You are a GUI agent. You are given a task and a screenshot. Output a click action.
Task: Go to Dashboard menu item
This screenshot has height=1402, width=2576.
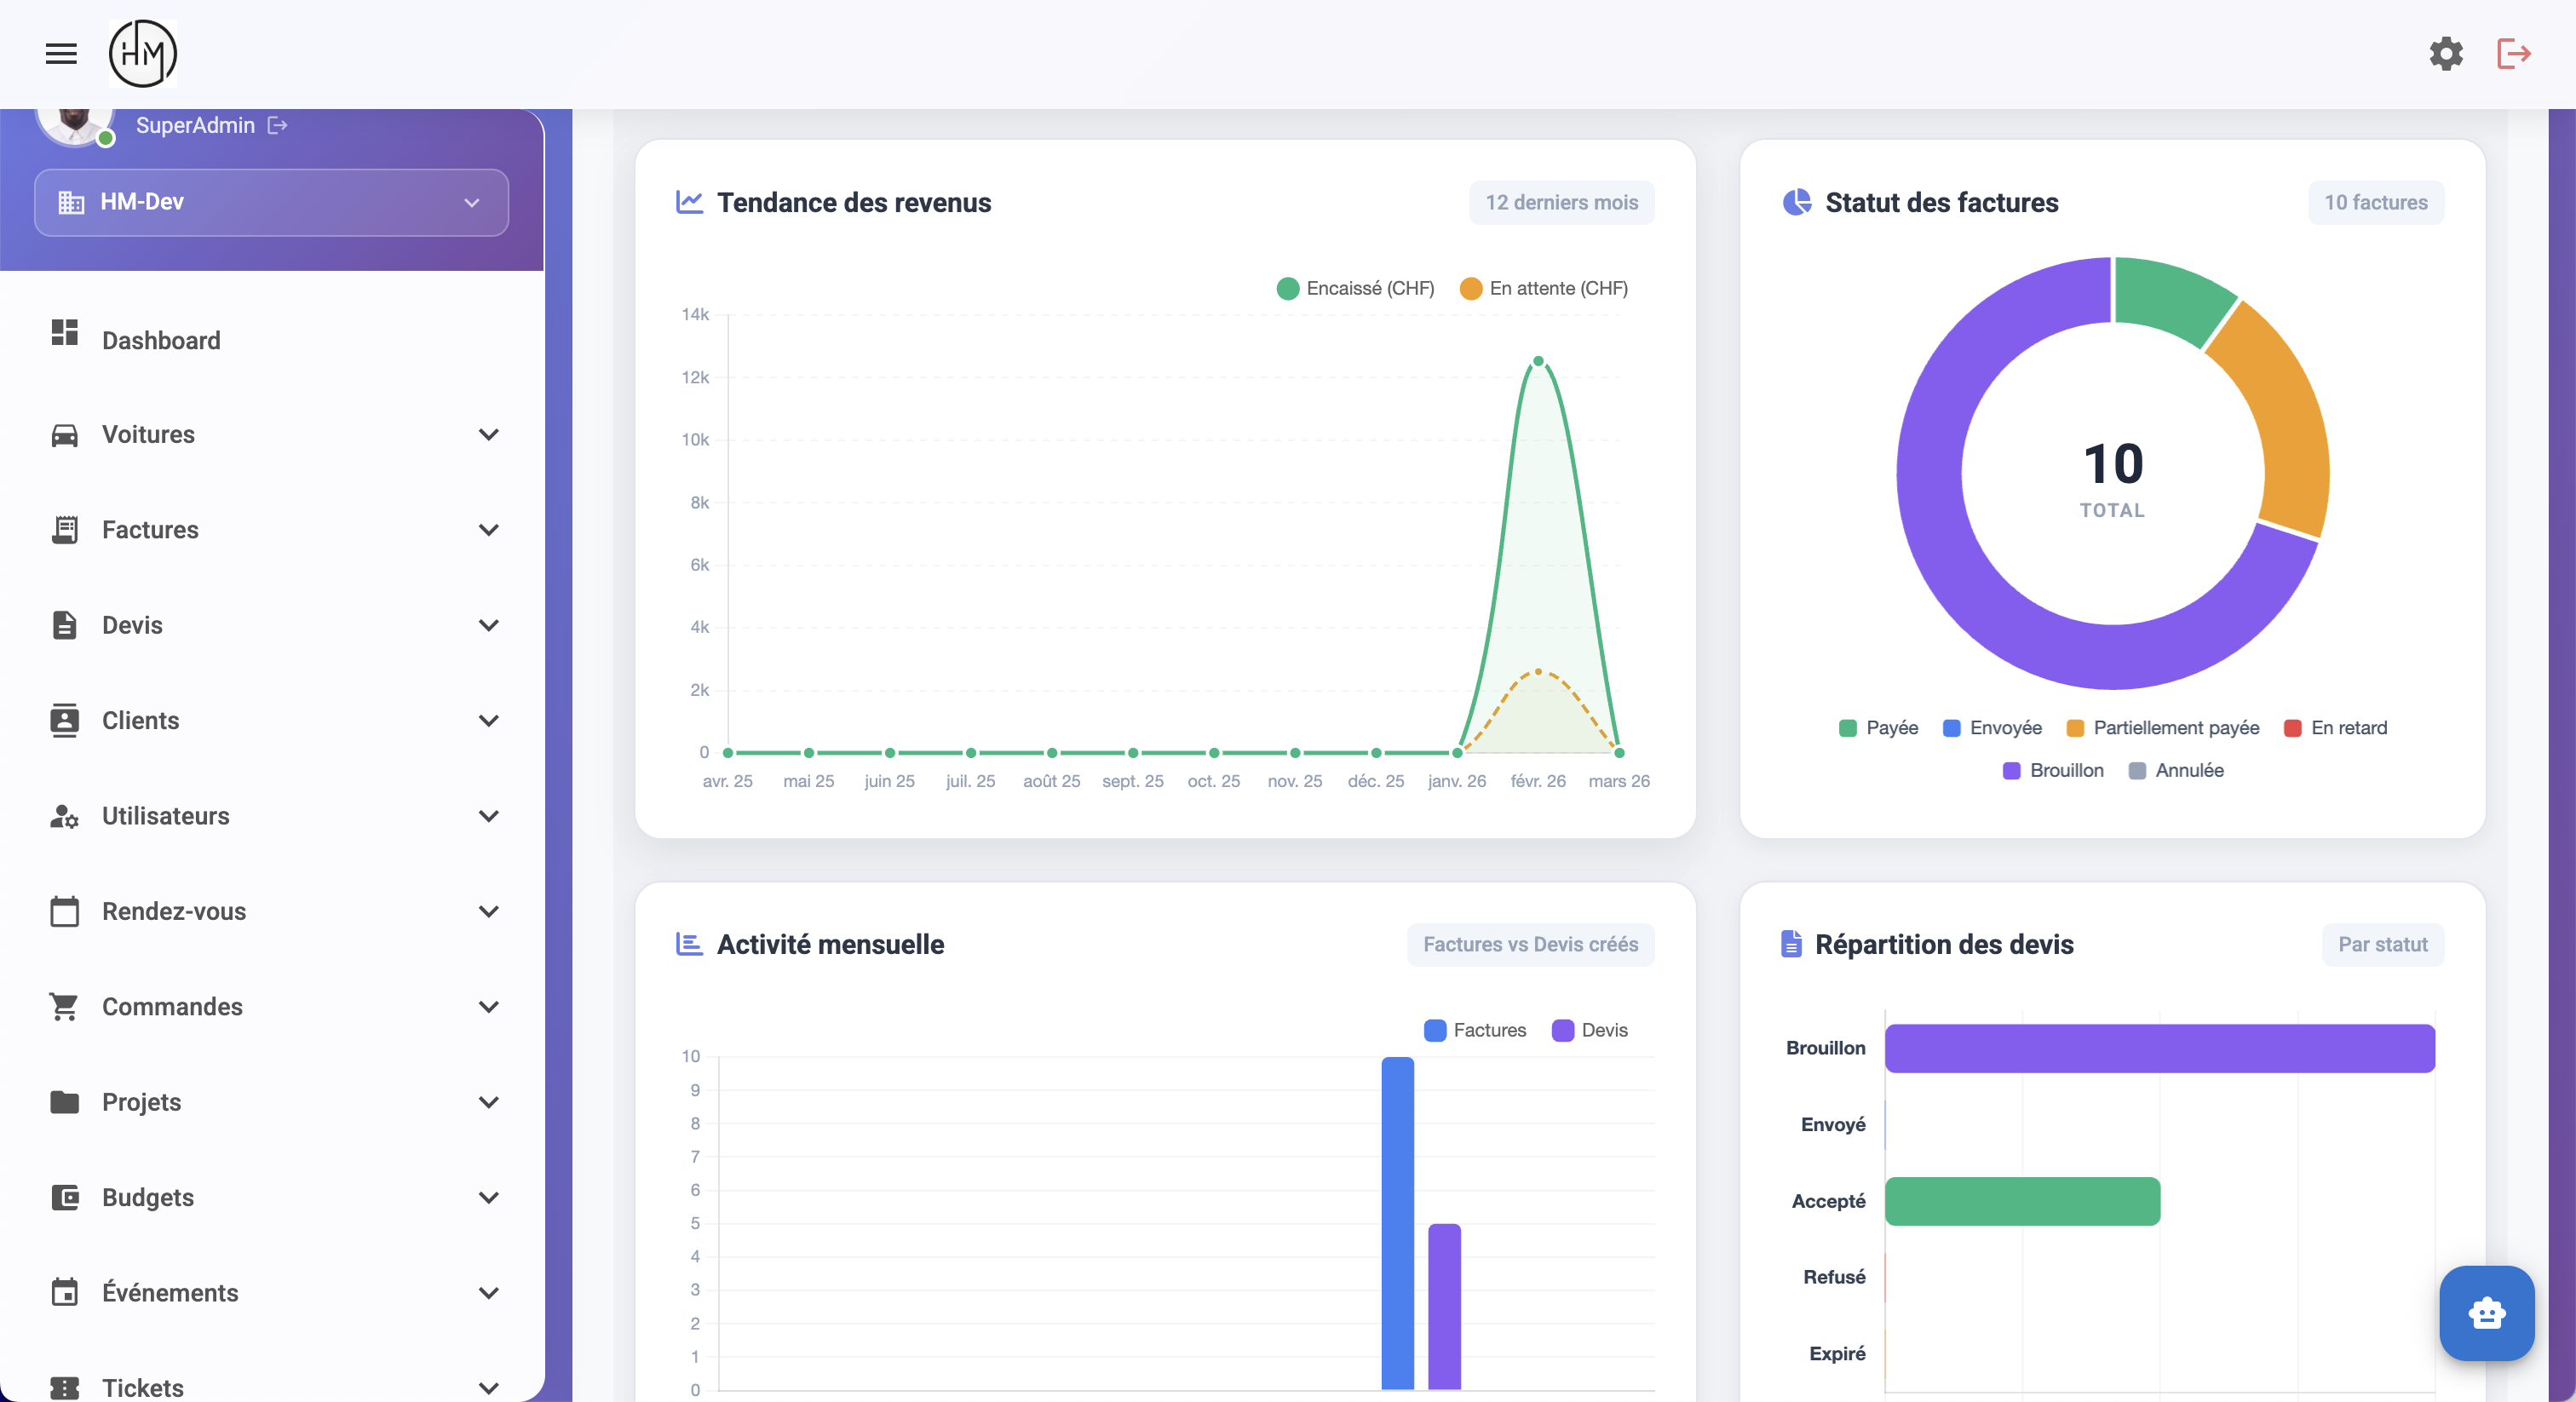(161, 340)
